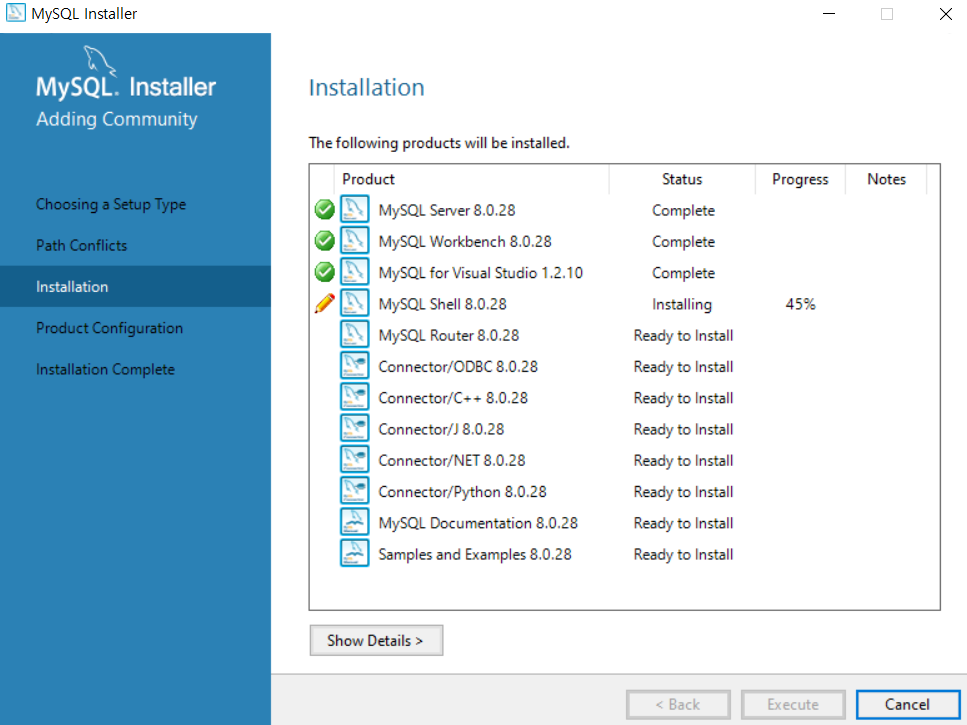Image resolution: width=967 pixels, height=725 pixels.
Task: Click the Connector/J 8.0.28 product icon
Action: pos(355,428)
